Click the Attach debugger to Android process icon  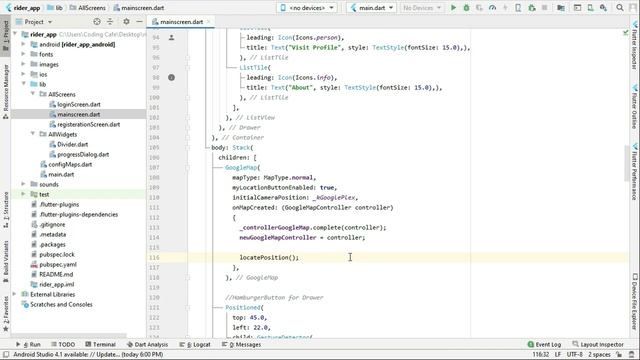click(x=531, y=8)
